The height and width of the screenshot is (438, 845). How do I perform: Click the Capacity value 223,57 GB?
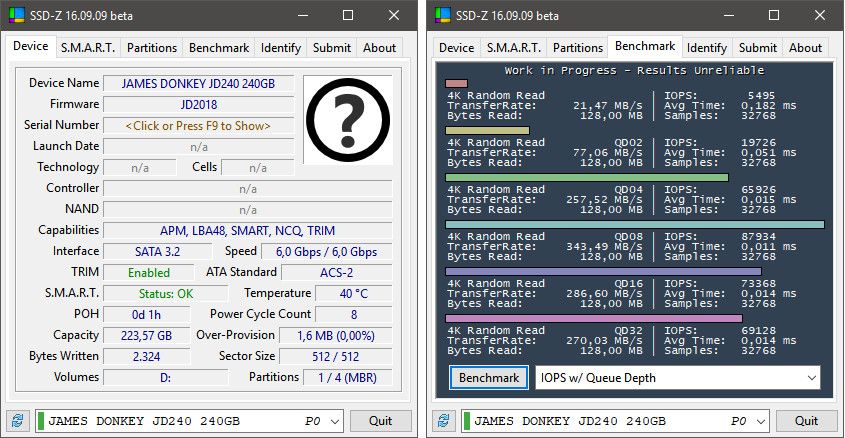pos(147,336)
